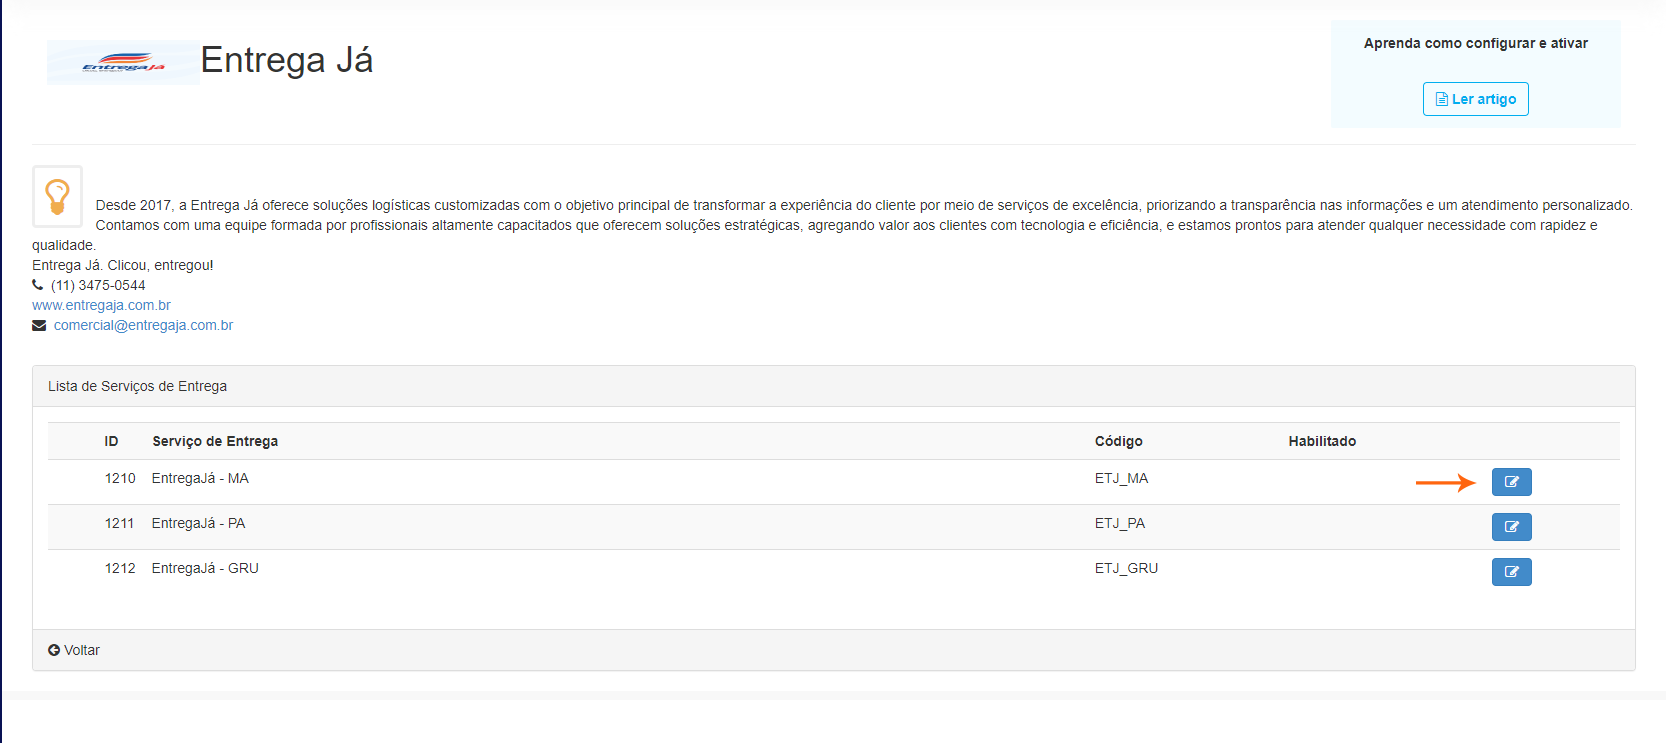Visit the www.entregaja.com.br website link
The image size is (1666, 743).
click(x=101, y=305)
